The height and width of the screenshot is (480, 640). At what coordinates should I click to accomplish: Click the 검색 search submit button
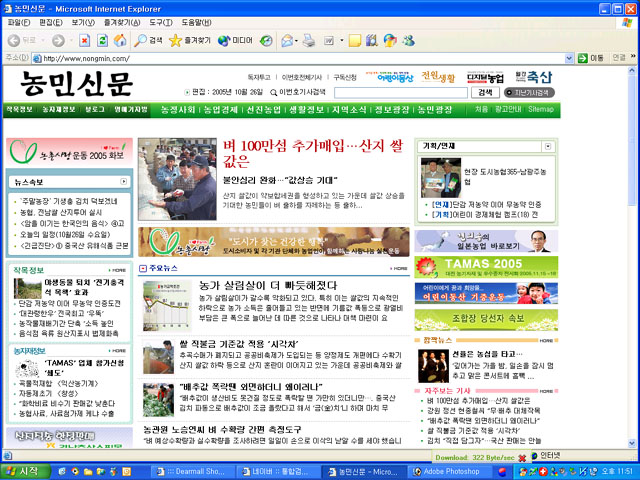click(x=485, y=93)
